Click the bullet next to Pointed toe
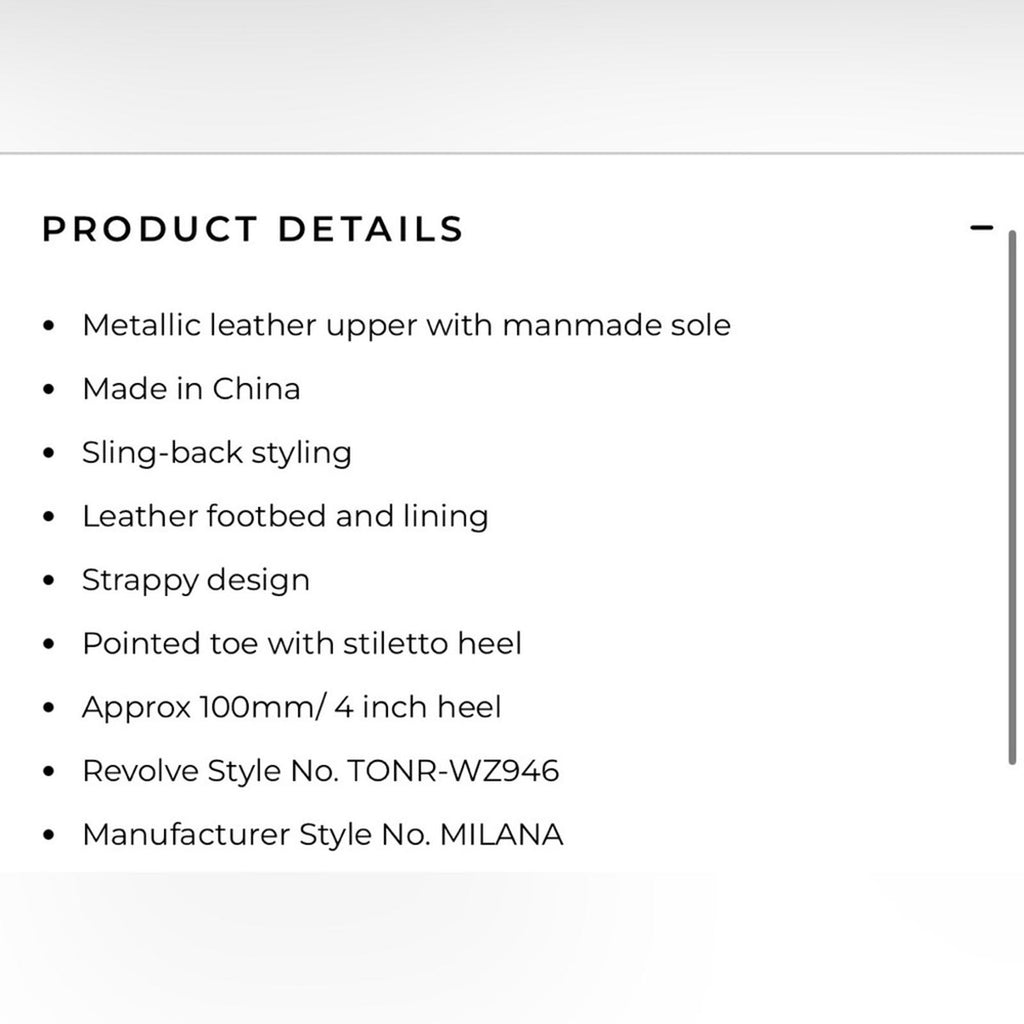 point(47,645)
